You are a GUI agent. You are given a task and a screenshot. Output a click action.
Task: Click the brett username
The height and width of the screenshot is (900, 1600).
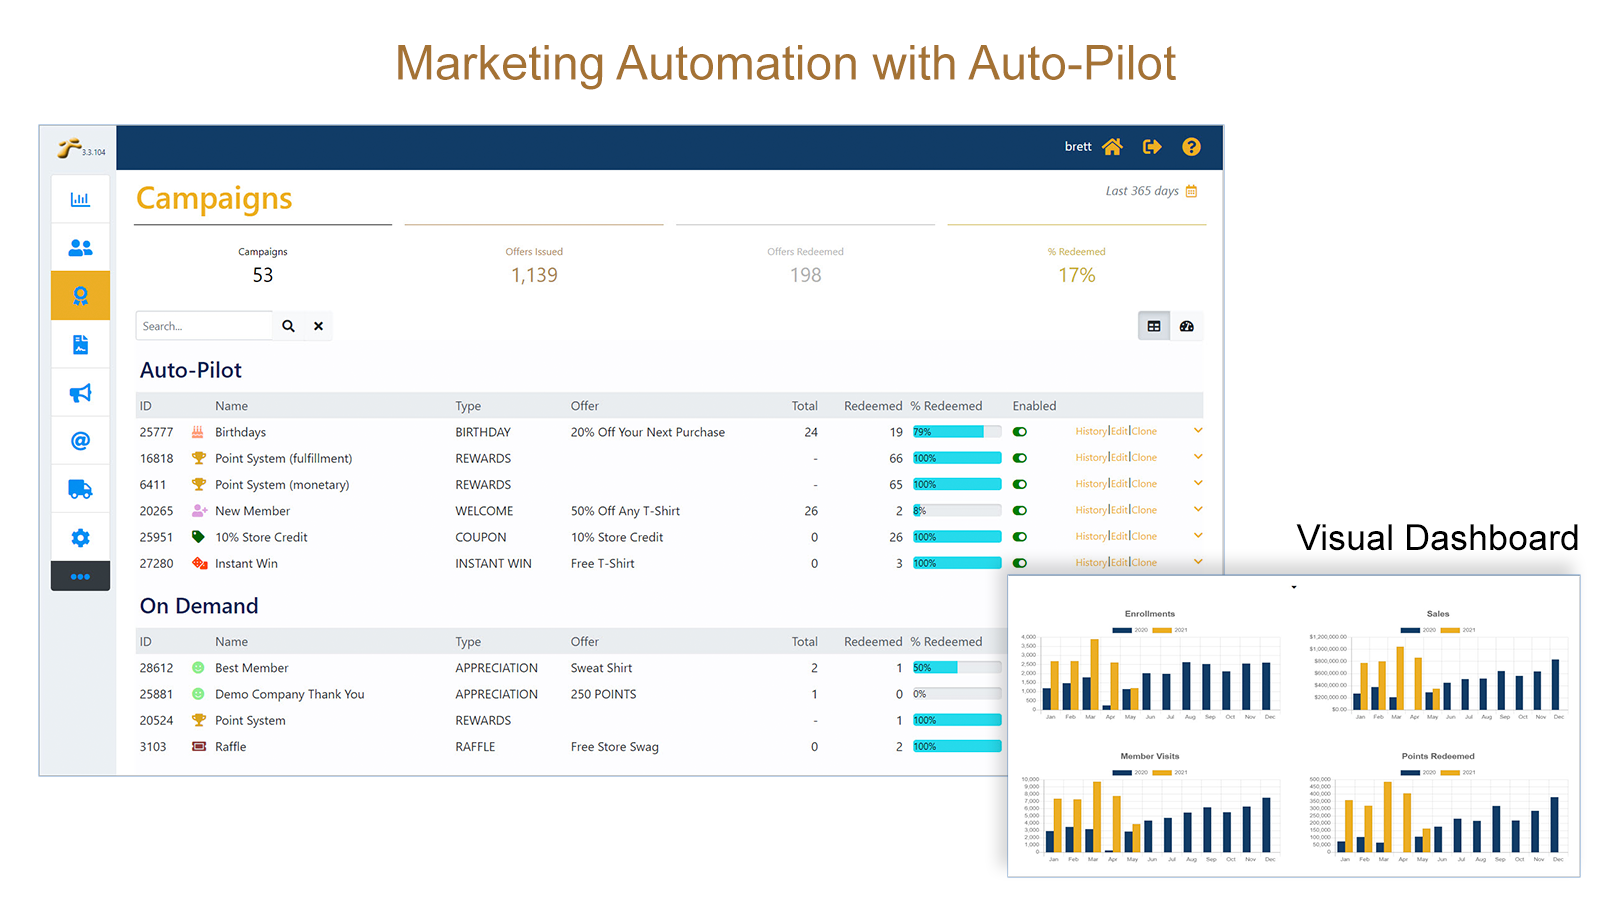coord(1078,147)
